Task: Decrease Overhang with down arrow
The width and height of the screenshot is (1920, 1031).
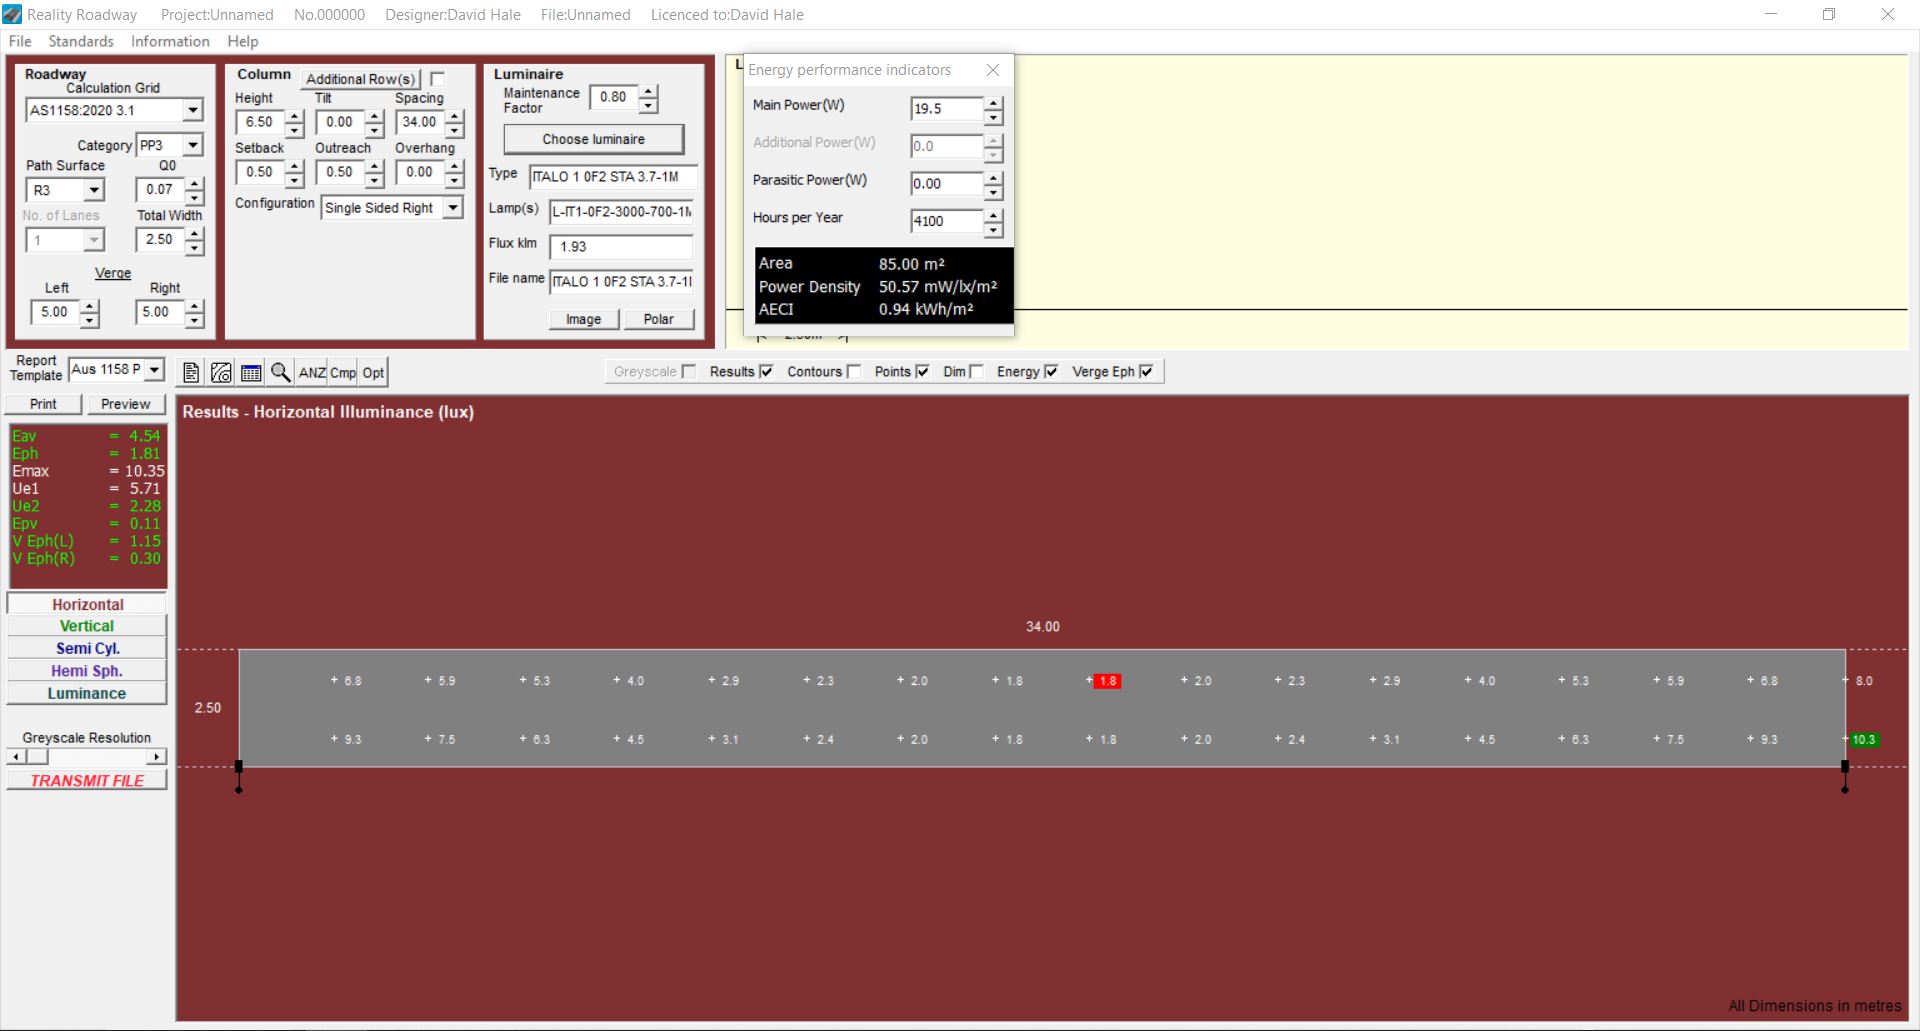Action: point(455,180)
